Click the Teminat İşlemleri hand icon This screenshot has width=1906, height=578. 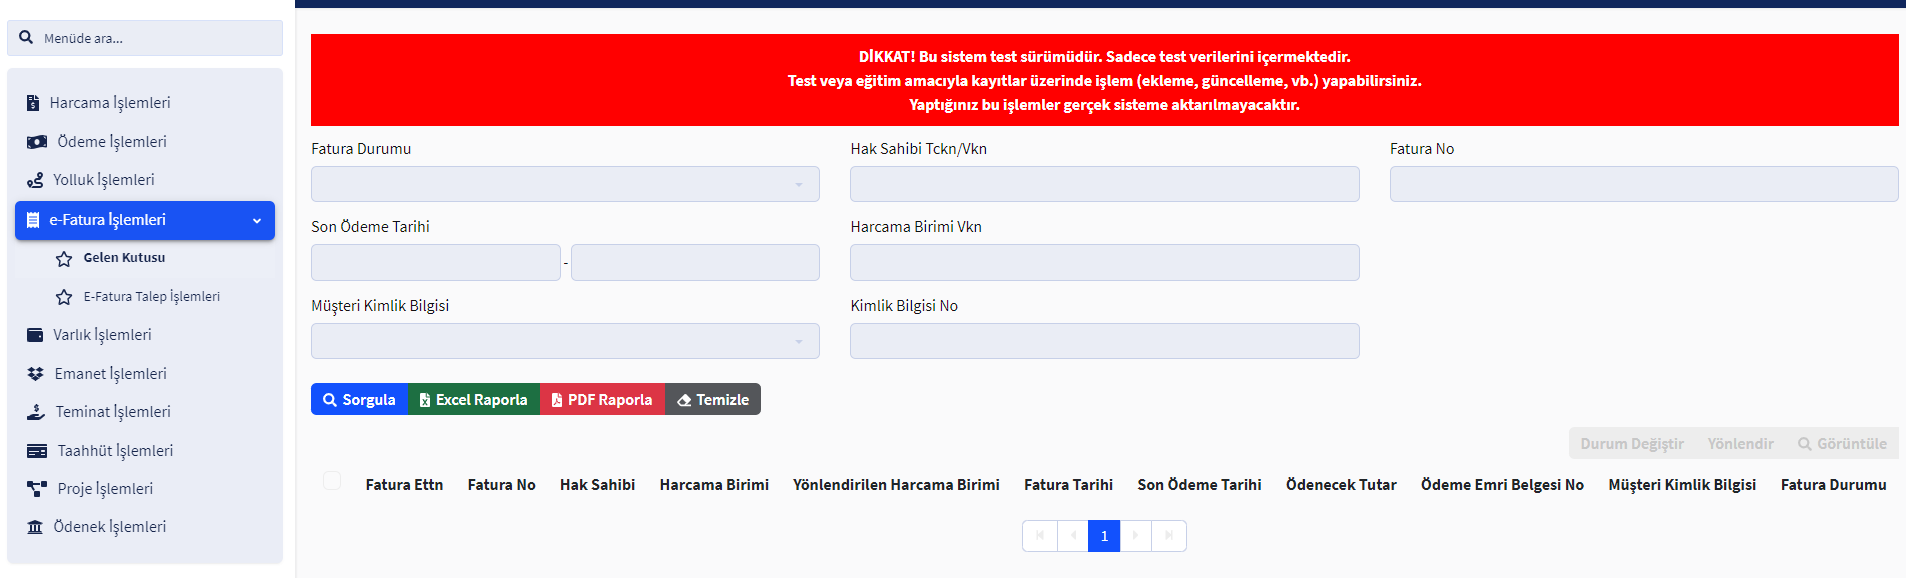pyautogui.click(x=36, y=412)
